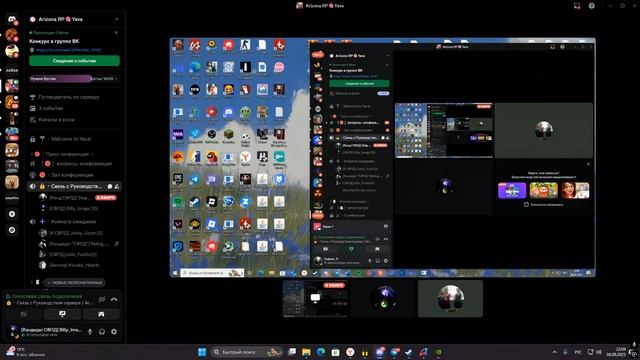
Task: Open chat icon on Связь с Руководством channel
Action: (110, 186)
